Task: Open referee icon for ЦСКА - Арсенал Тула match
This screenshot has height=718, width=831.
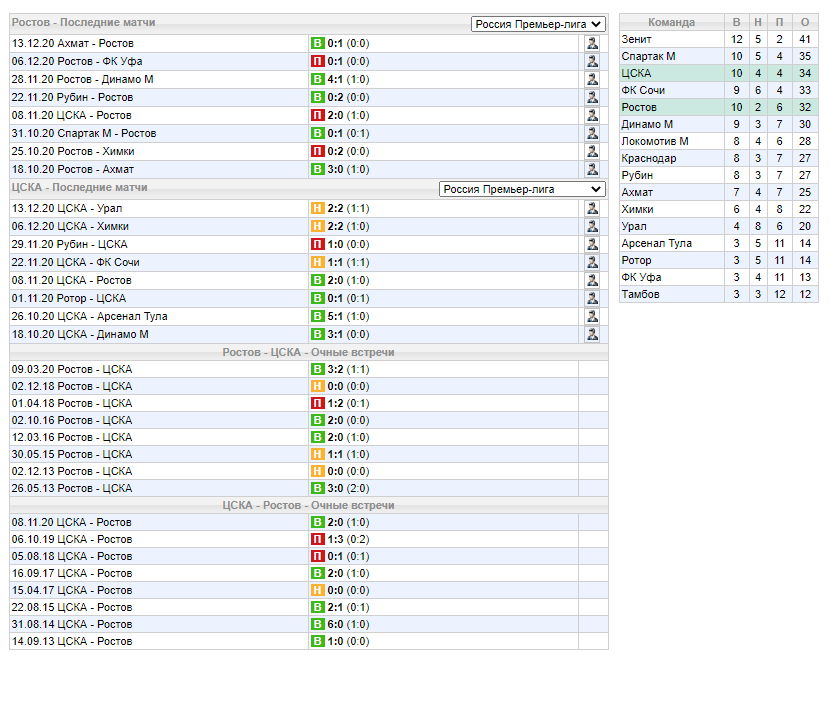Action: (x=592, y=316)
